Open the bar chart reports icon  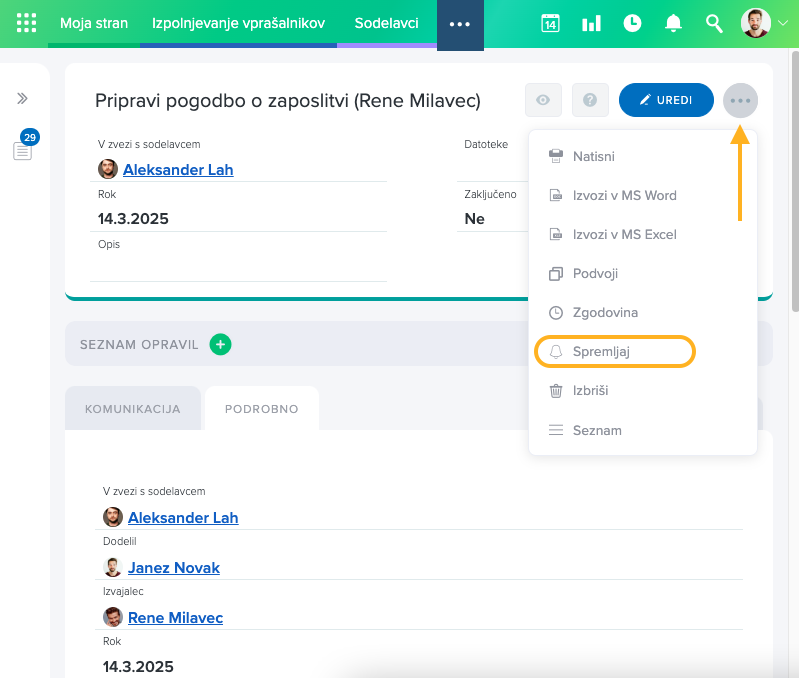click(591, 23)
